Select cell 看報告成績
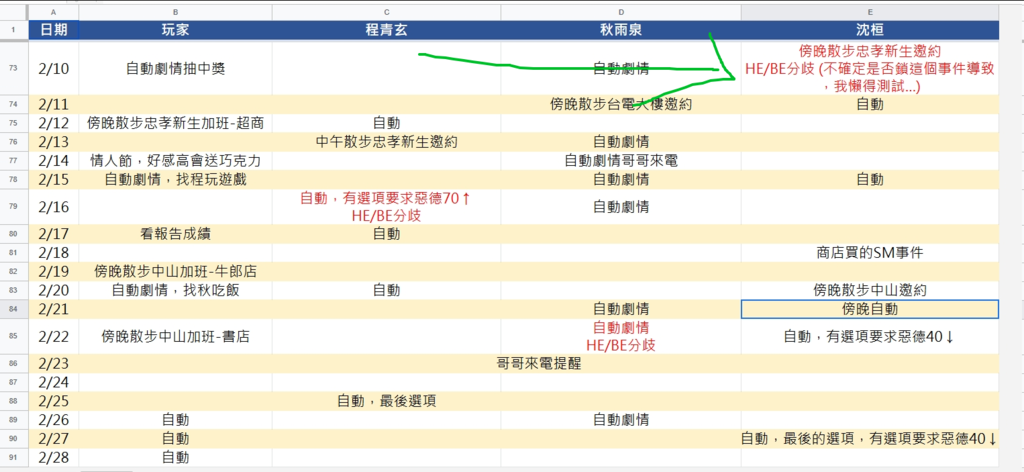 176,234
